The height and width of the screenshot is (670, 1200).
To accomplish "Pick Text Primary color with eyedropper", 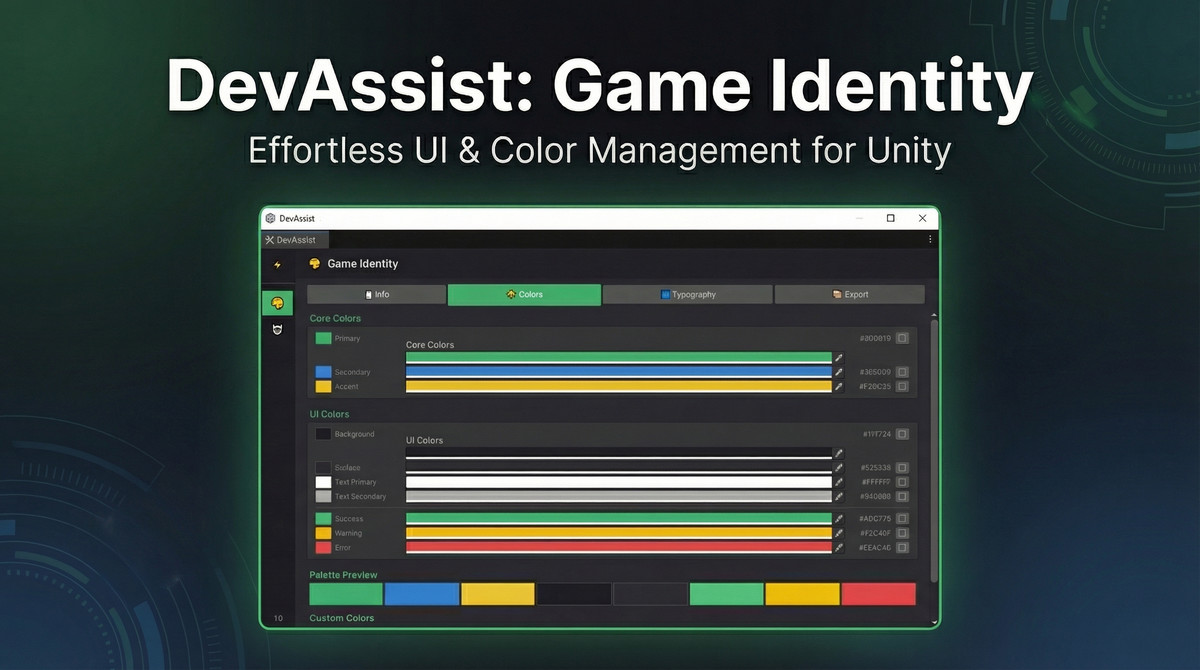I will (839, 482).
